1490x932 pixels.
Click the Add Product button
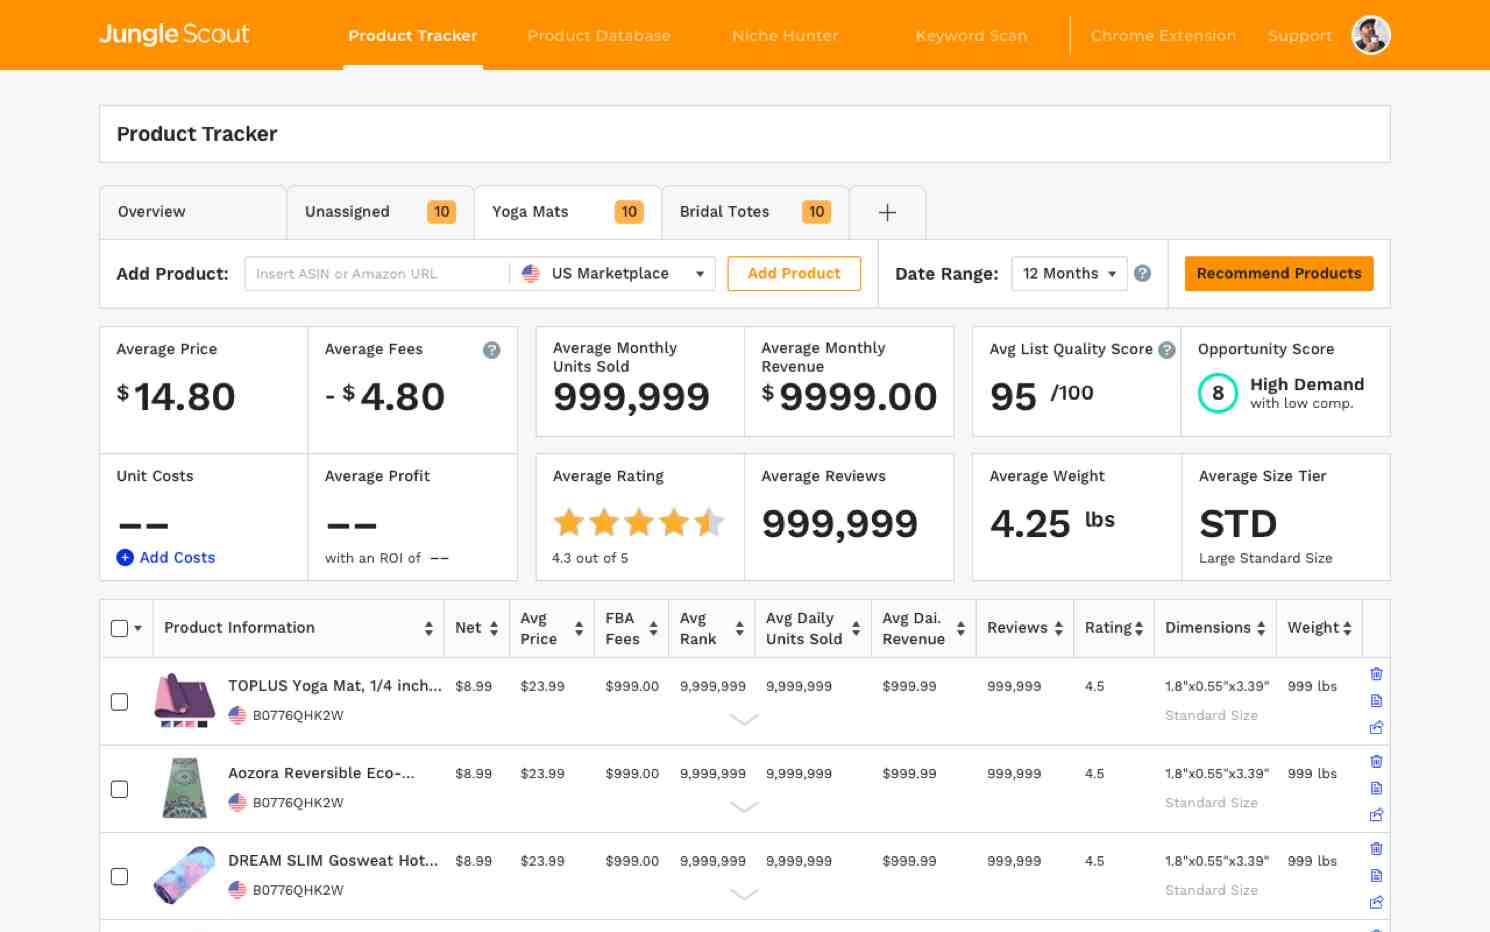(794, 273)
